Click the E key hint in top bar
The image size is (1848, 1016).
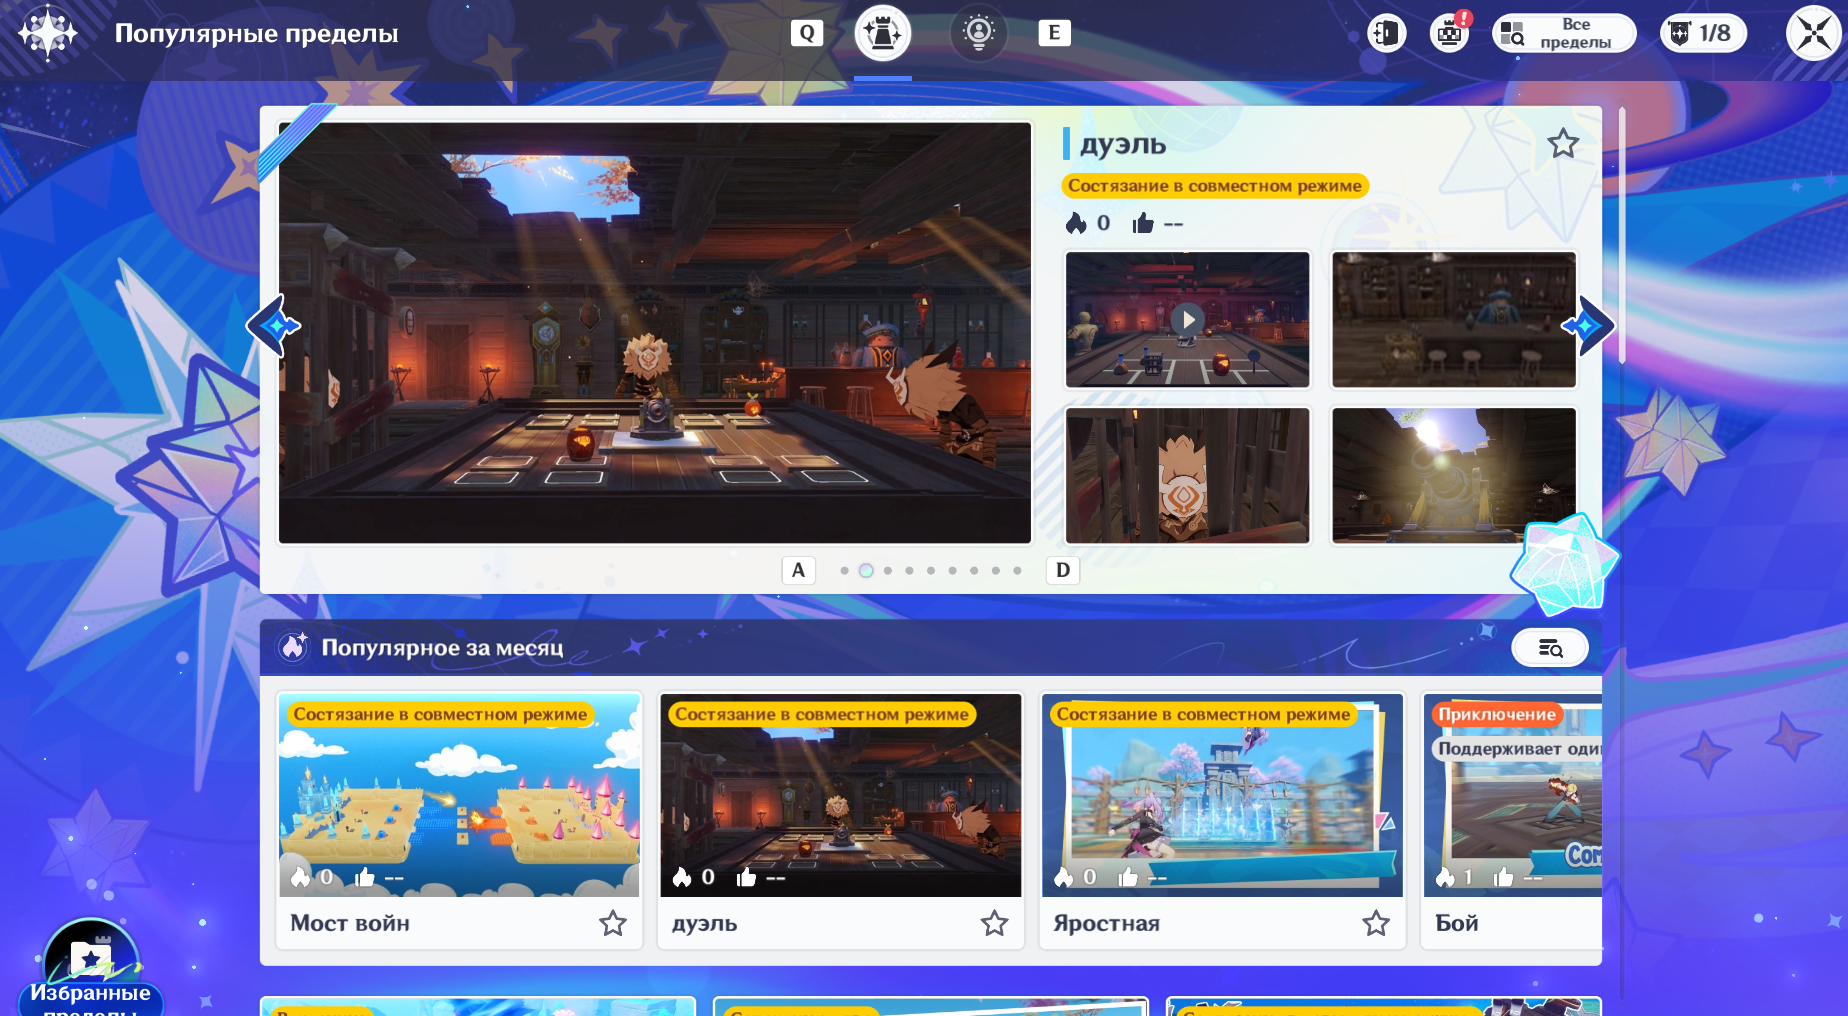(x=1054, y=33)
